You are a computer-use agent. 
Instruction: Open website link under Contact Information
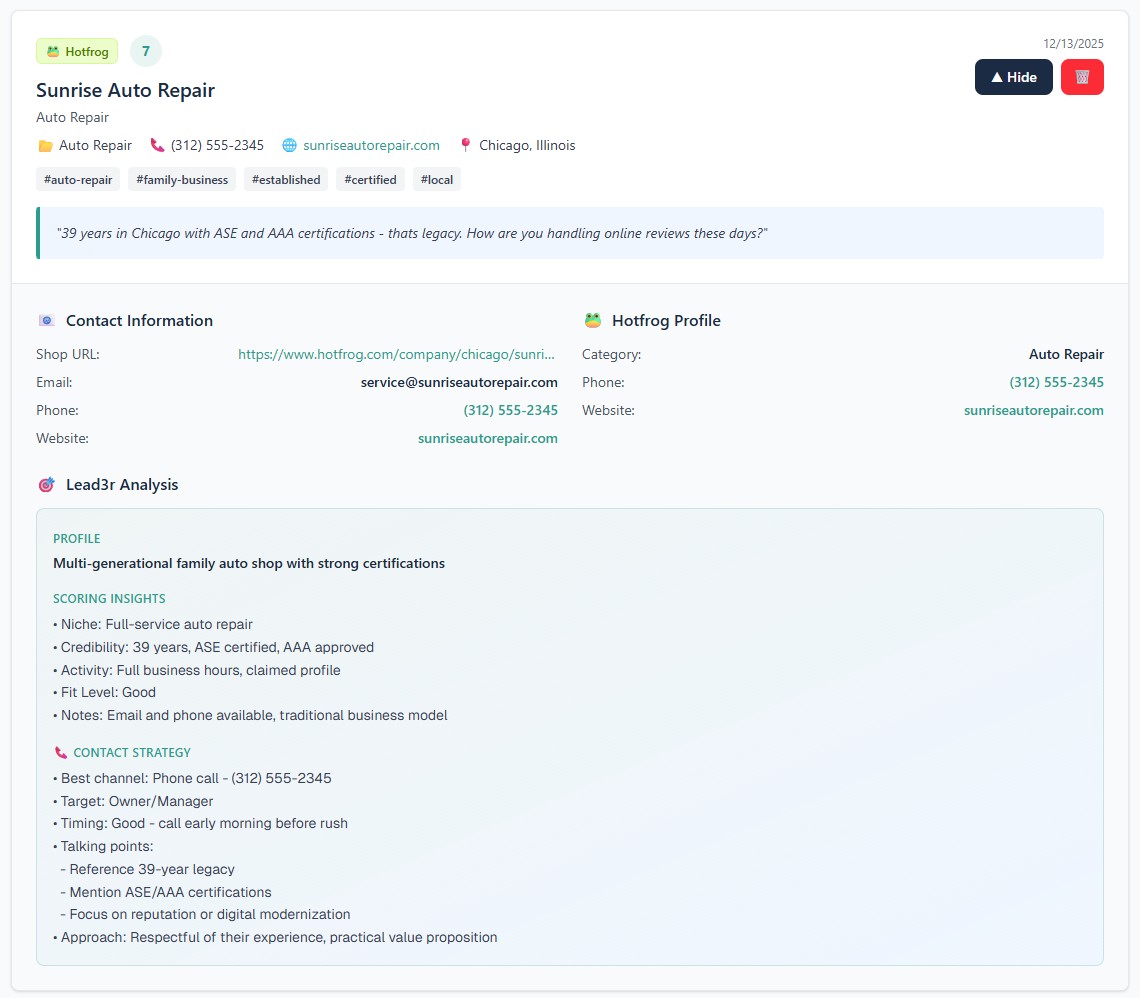487,439
